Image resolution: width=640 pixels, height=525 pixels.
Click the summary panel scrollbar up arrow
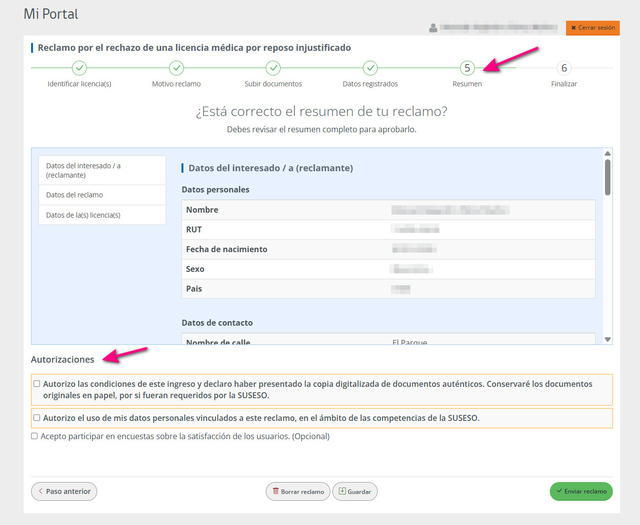click(x=607, y=153)
